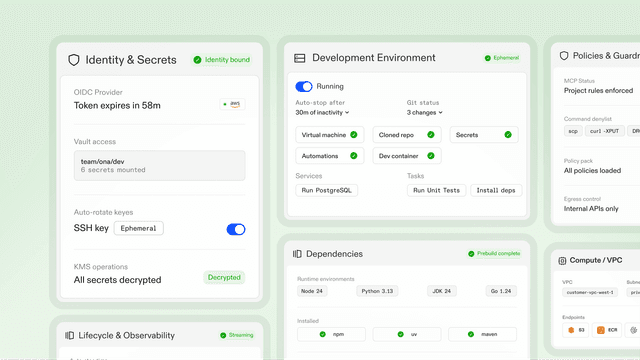Click the Policies & Guardrails shield icon
The width and height of the screenshot is (640, 360).
pos(564,56)
